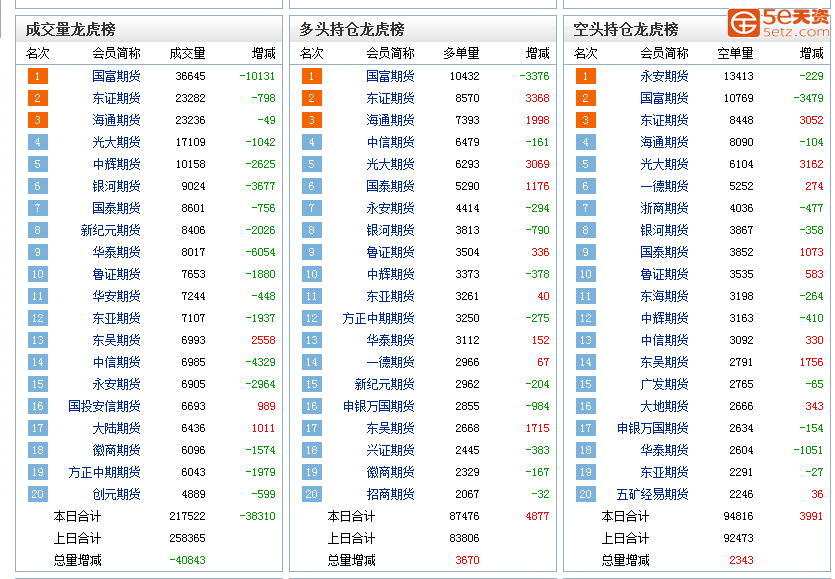Click 鲁证期货 in the 多头持仓龙虎榜 table

pyautogui.click(x=390, y=252)
